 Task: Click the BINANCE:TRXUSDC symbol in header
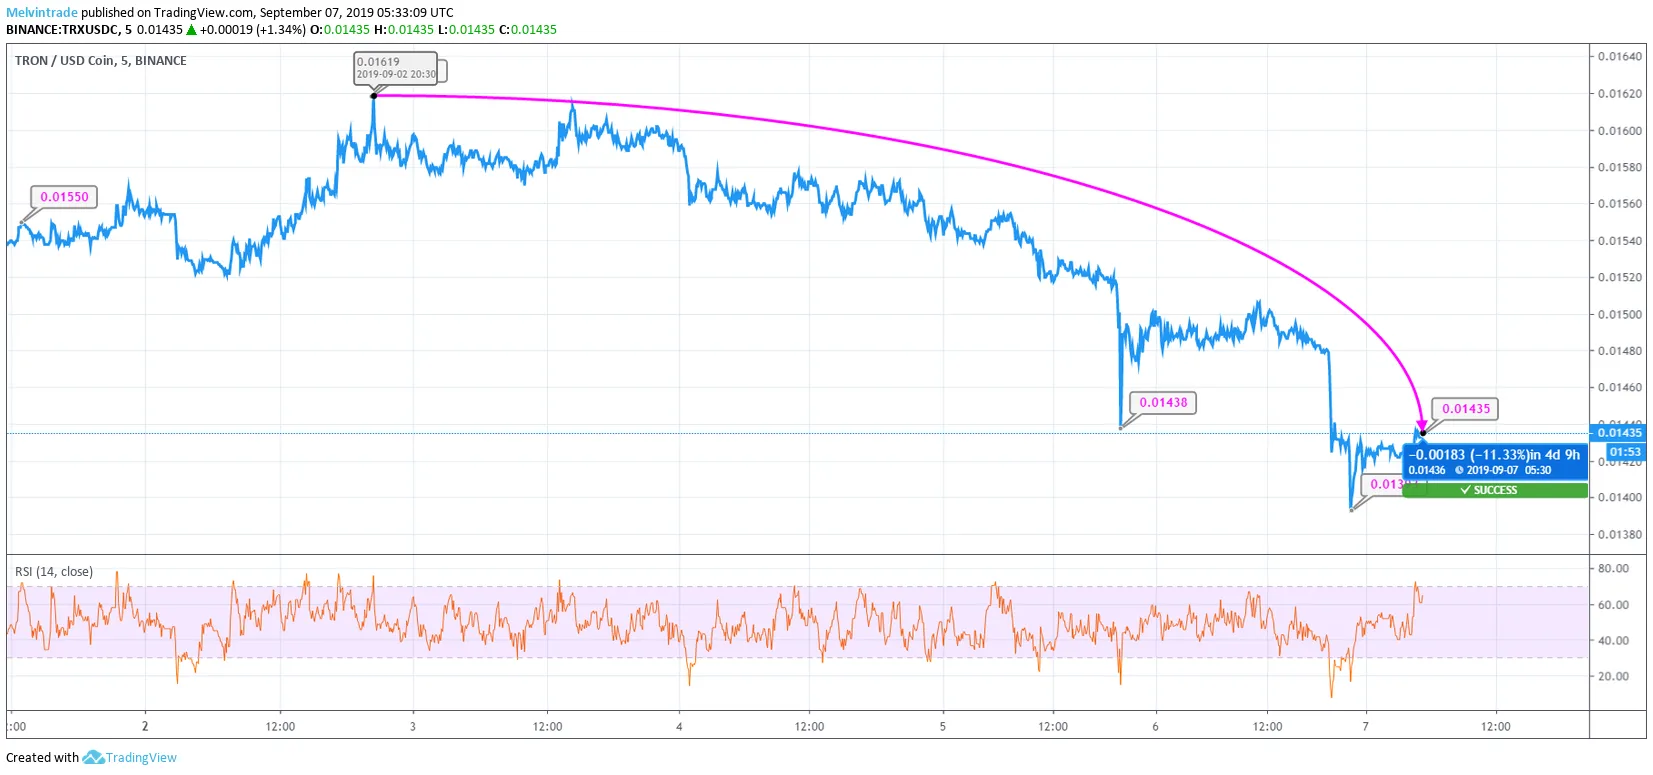click(62, 30)
